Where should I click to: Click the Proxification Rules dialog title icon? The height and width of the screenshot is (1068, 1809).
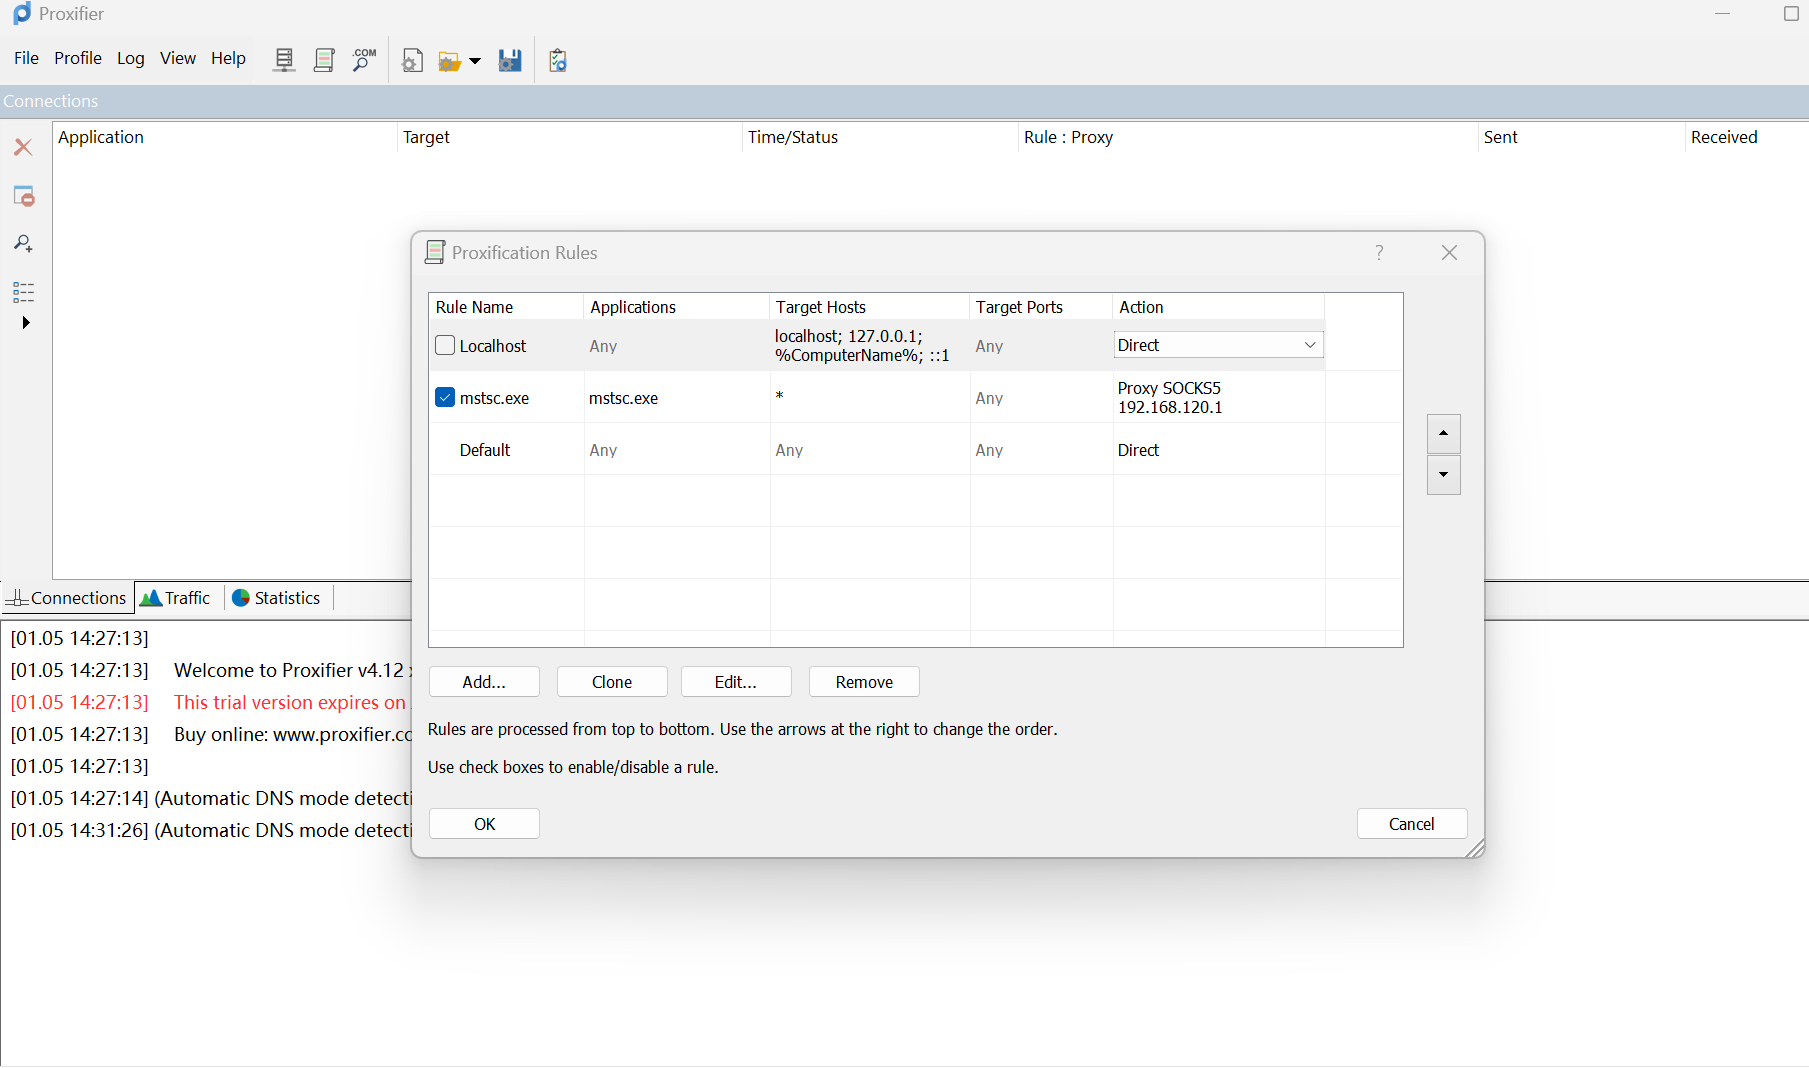[x=434, y=252]
